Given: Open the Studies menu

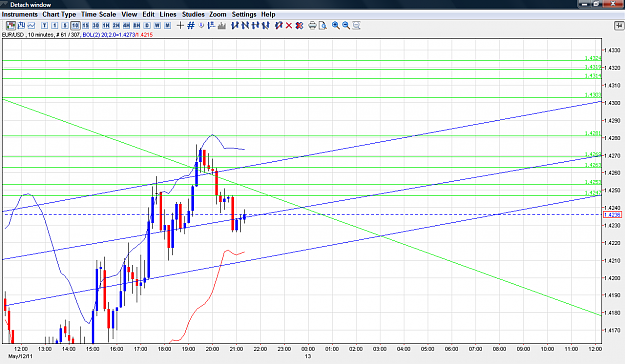Looking at the screenshot, I should coord(193,14).
